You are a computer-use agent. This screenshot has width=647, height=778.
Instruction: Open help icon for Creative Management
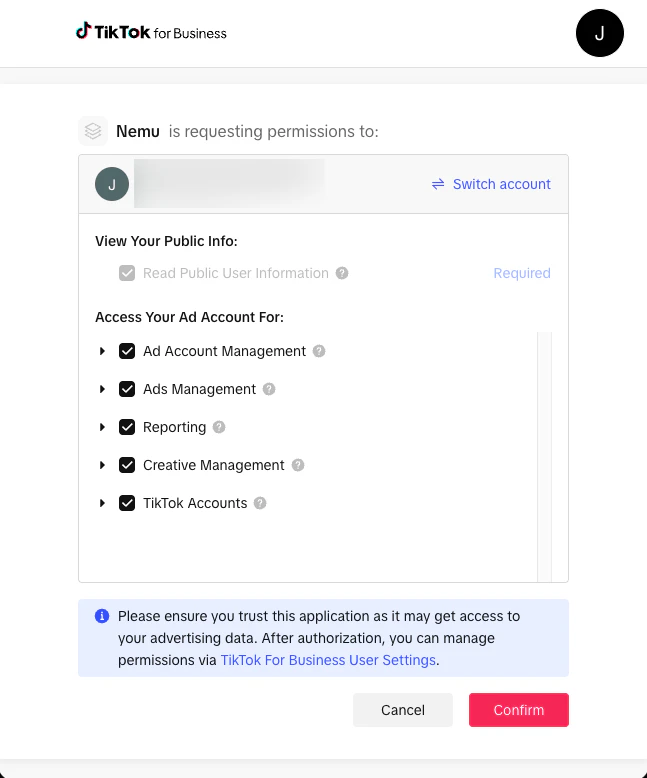point(298,465)
